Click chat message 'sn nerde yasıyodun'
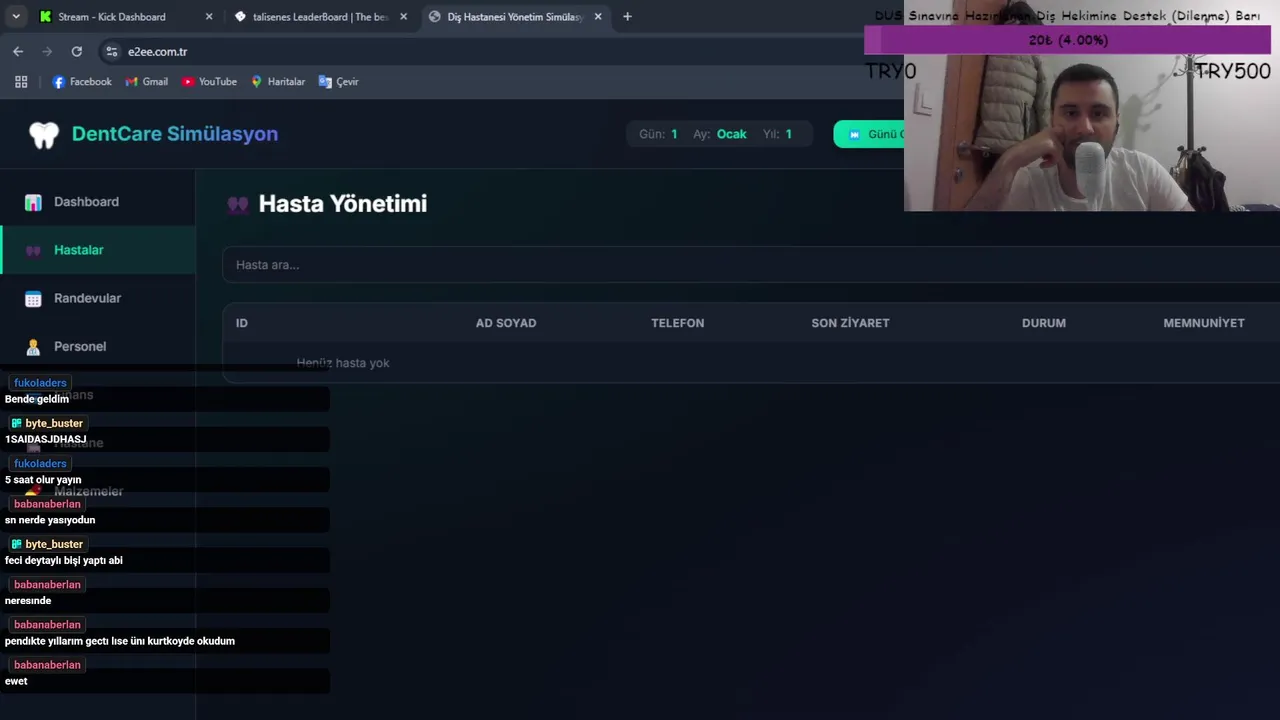 click(x=50, y=520)
